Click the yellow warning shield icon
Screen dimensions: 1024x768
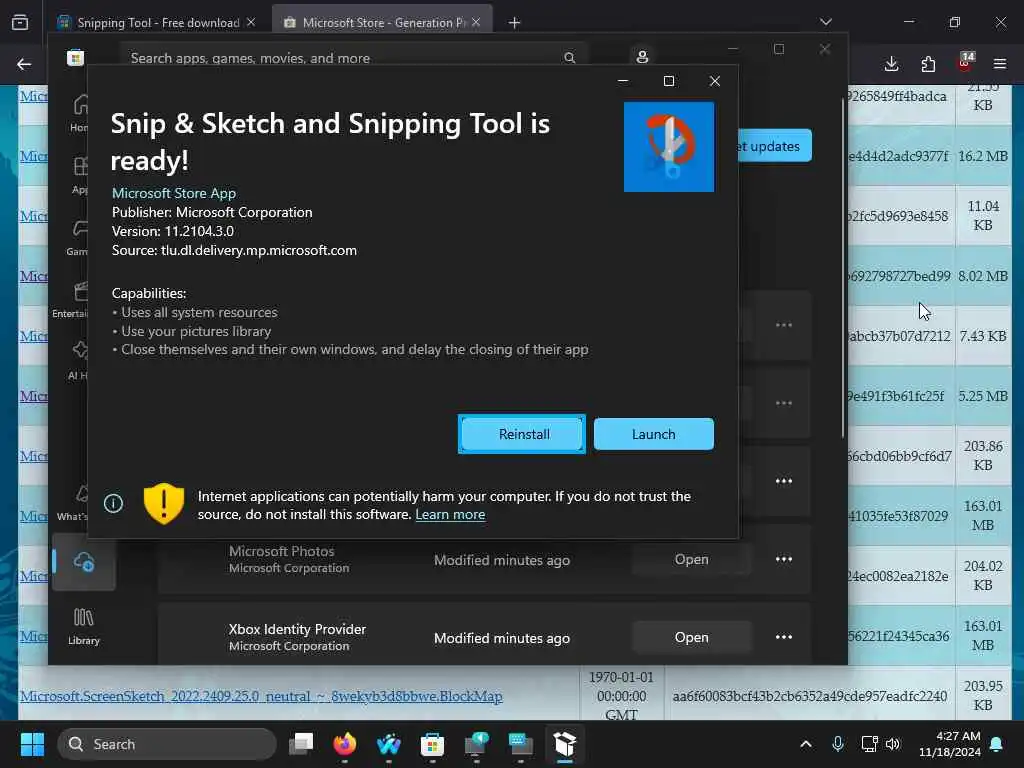tap(163, 504)
